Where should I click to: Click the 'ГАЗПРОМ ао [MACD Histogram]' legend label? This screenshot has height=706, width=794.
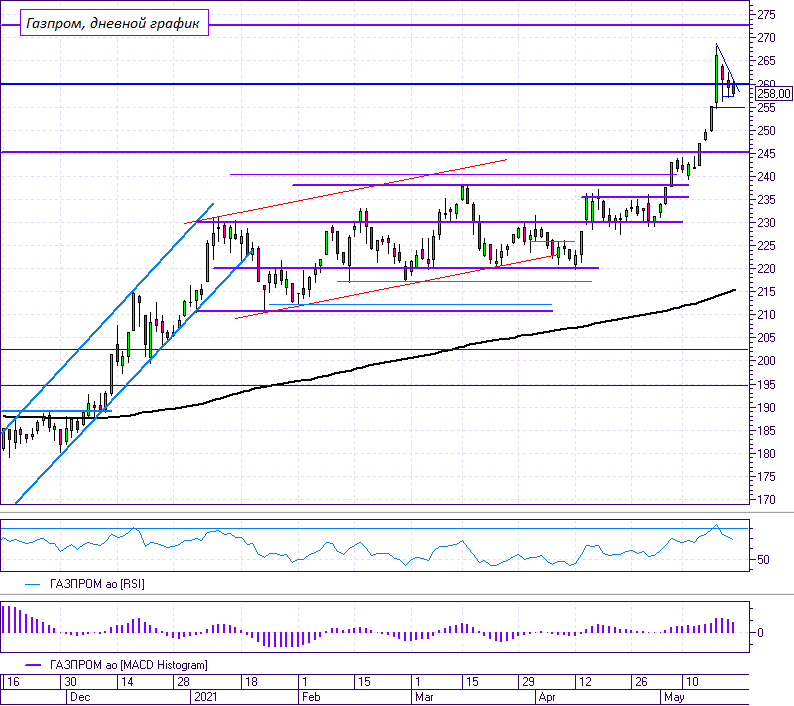(x=129, y=665)
